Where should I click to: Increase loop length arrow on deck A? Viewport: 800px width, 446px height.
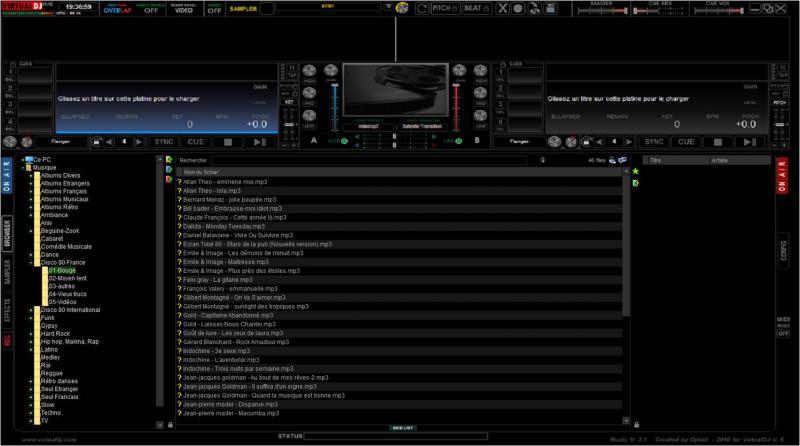click(x=138, y=142)
